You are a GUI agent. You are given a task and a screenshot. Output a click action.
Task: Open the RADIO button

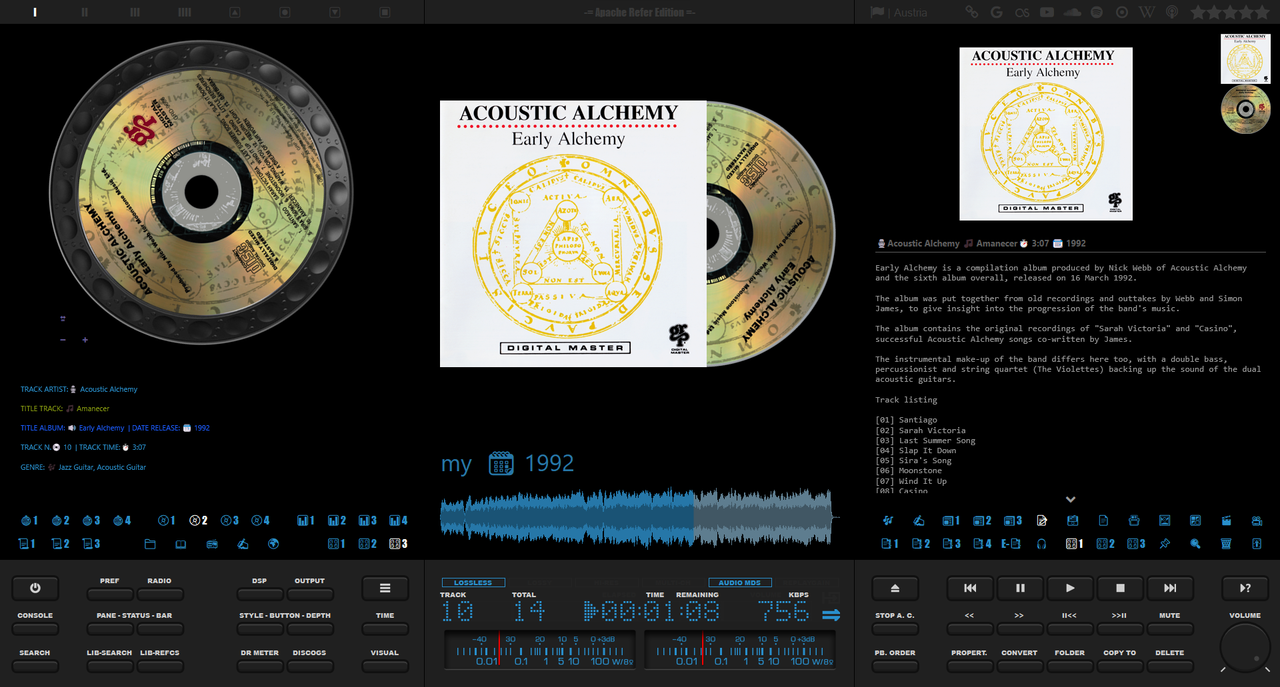(160, 594)
